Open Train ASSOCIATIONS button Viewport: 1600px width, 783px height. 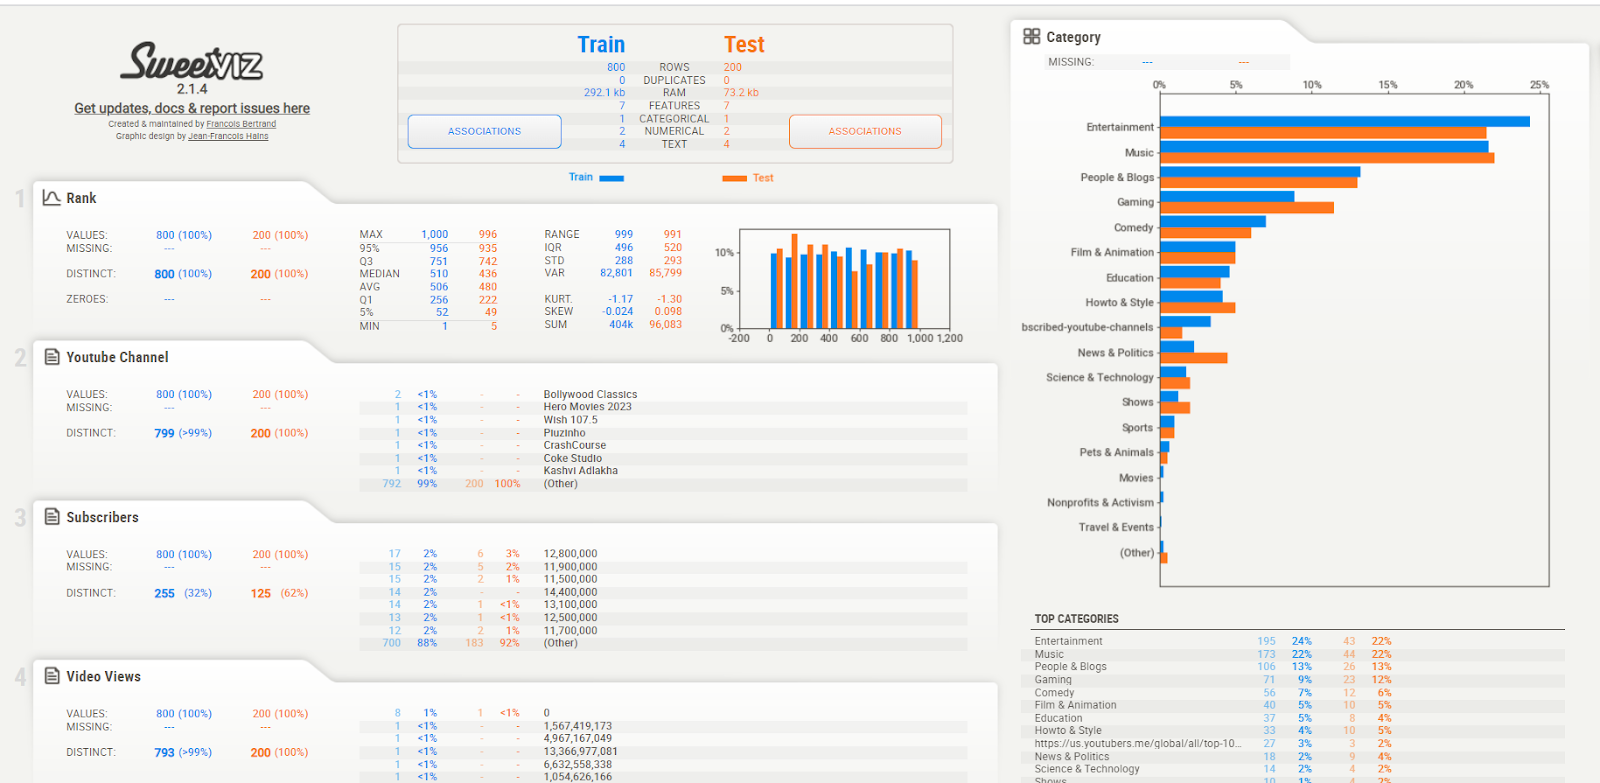[484, 131]
